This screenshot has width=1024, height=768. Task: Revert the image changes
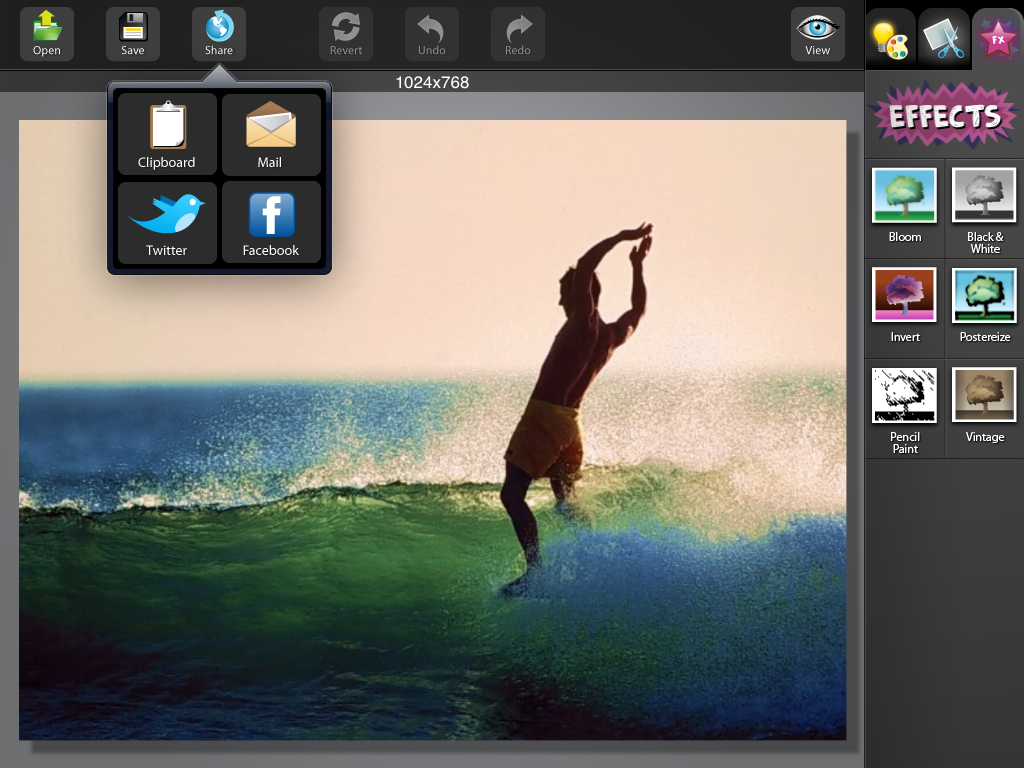345,34
